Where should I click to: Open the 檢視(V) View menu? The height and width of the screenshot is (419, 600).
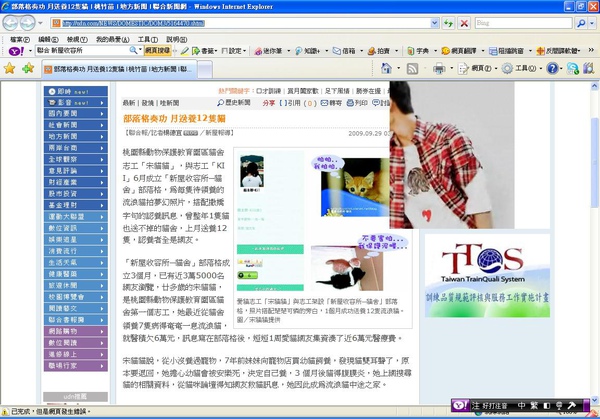[77, 39]
